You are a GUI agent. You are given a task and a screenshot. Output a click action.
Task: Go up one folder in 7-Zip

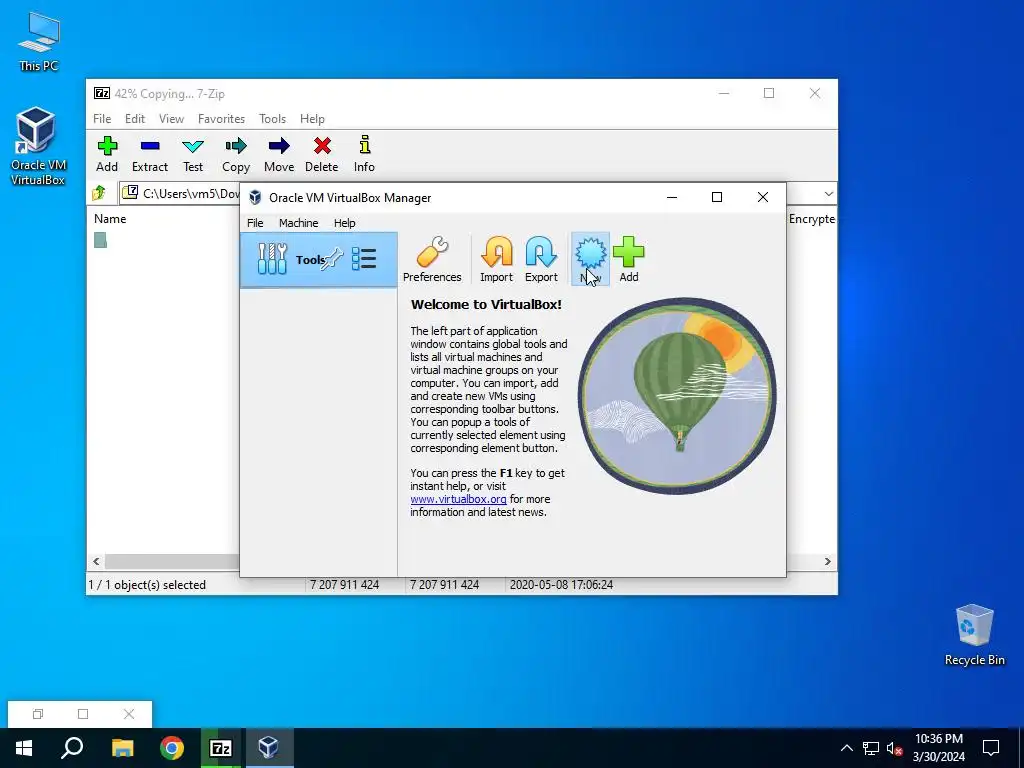click(99, 193)
